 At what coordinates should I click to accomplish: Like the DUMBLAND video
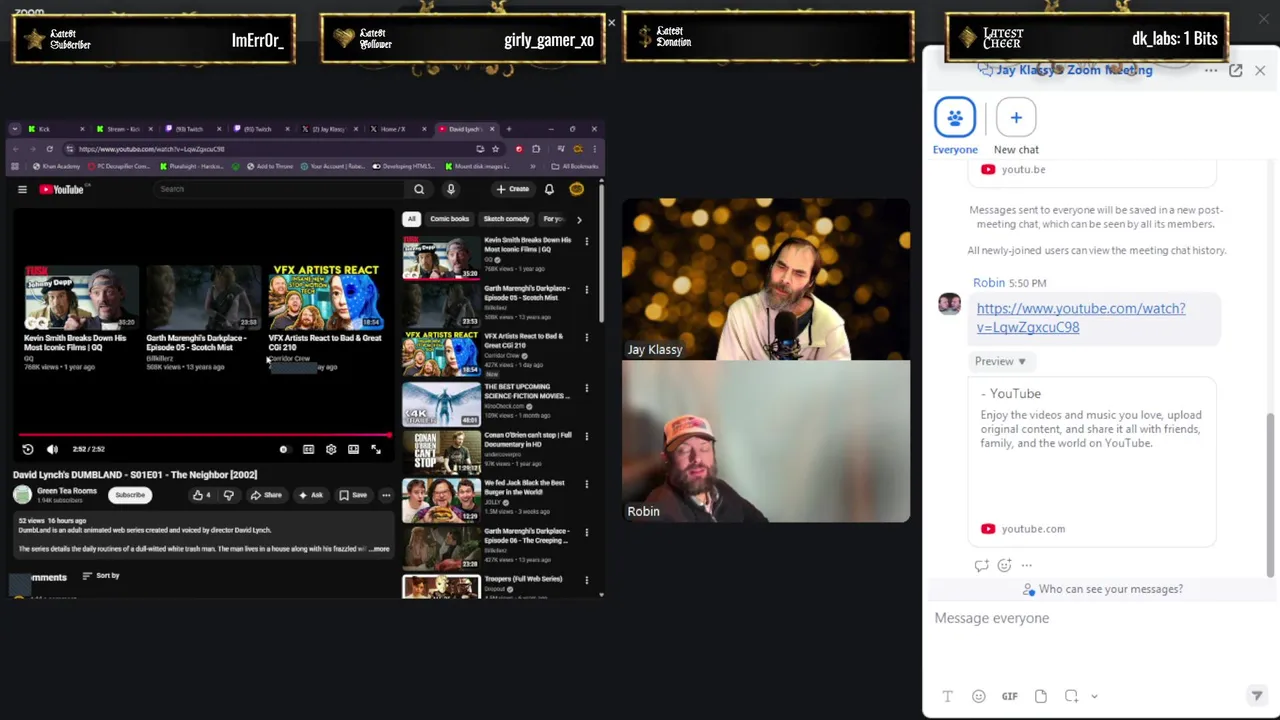click(x=201, y=495)
